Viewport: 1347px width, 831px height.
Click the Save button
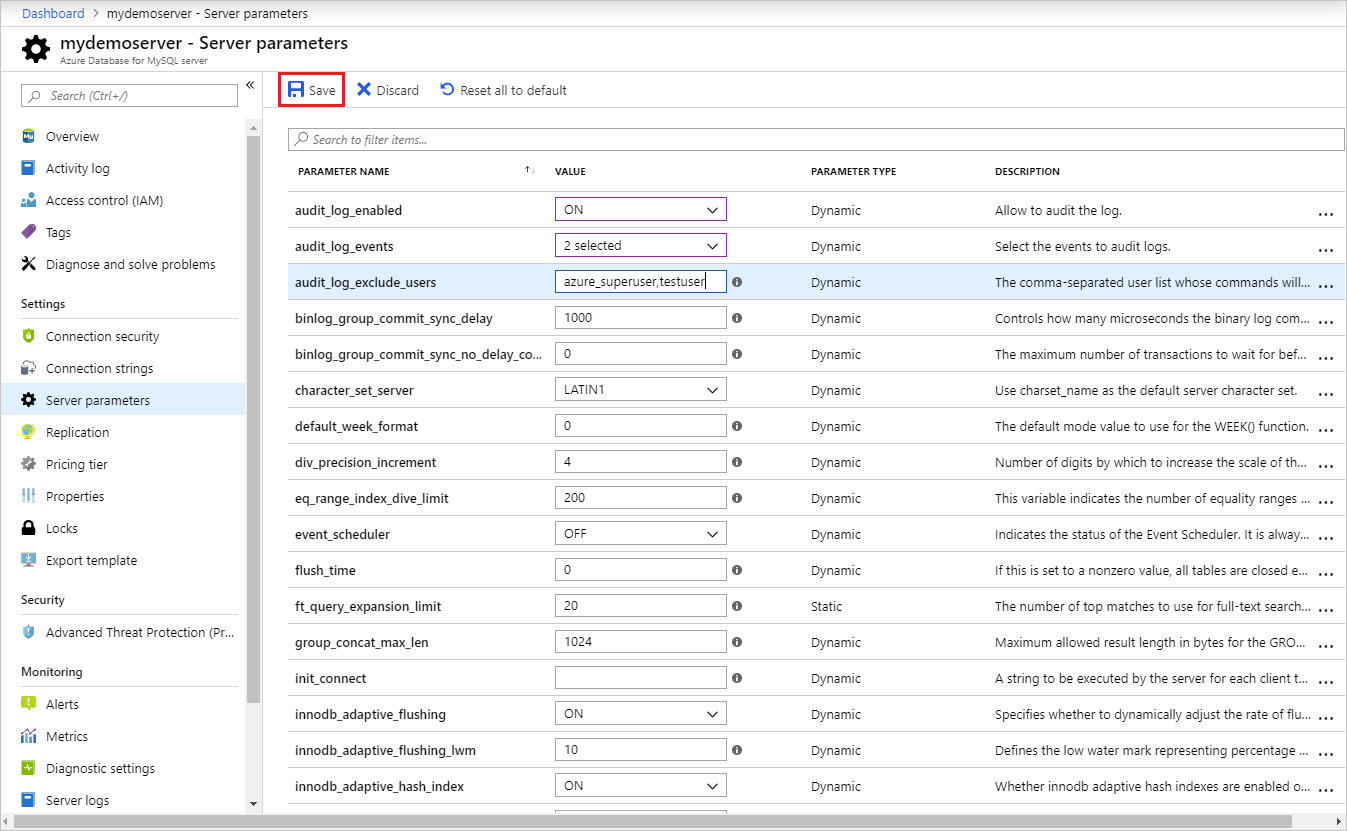pyautogui.click(x=312, y=90)
